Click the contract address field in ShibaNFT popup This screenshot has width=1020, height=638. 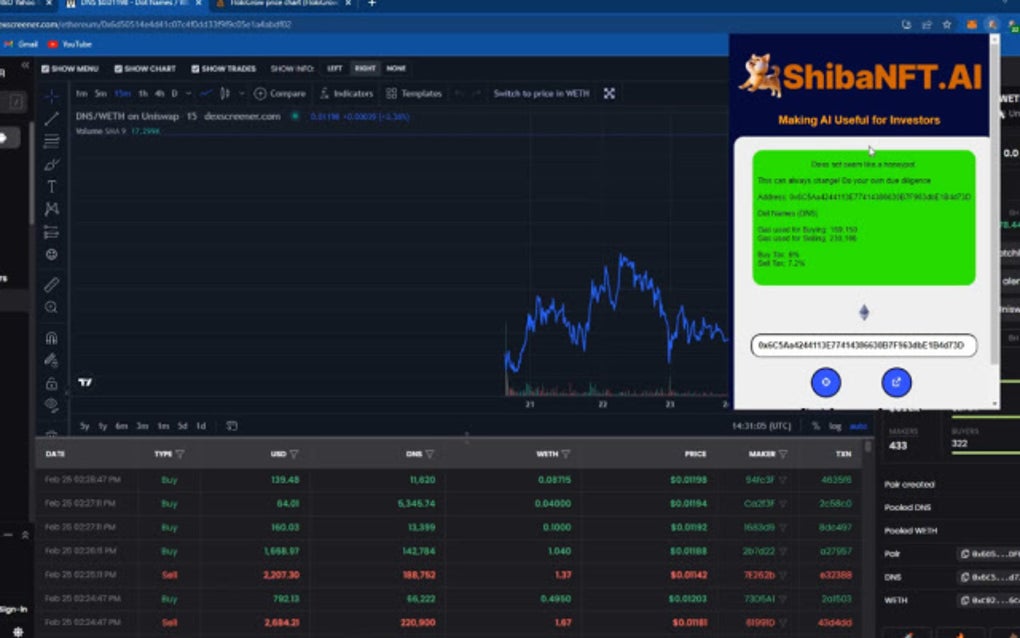pos(863,345)
